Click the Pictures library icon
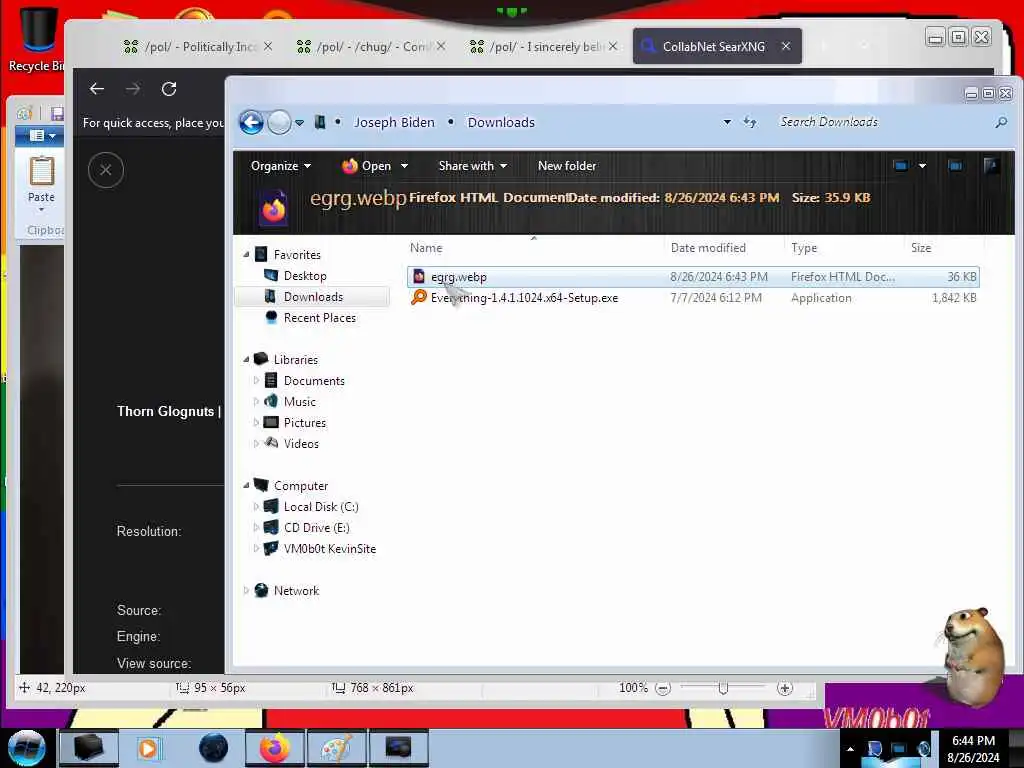This screenshot has height=768, width=1024. pos(271,423)
